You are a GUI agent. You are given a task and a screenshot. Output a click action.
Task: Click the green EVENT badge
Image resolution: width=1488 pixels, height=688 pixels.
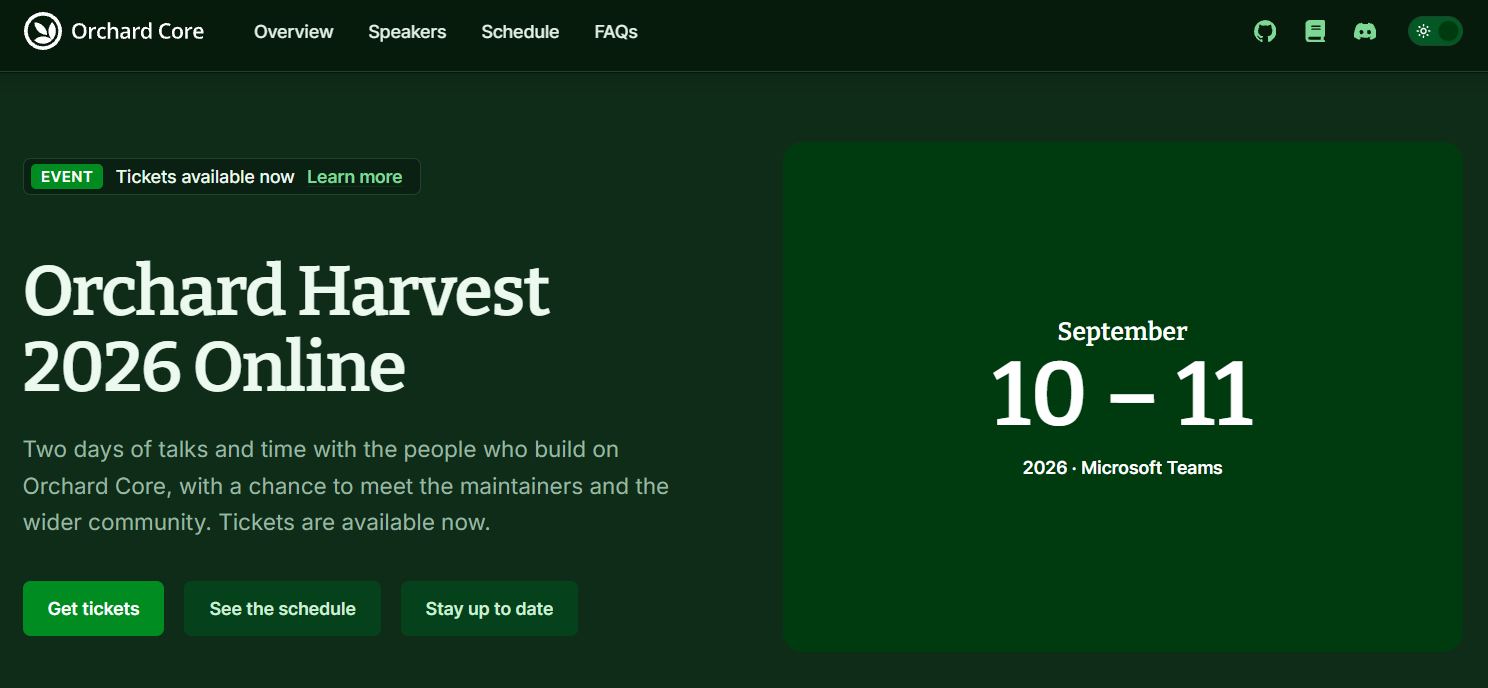pyautogui.click(x=67, y=177)
